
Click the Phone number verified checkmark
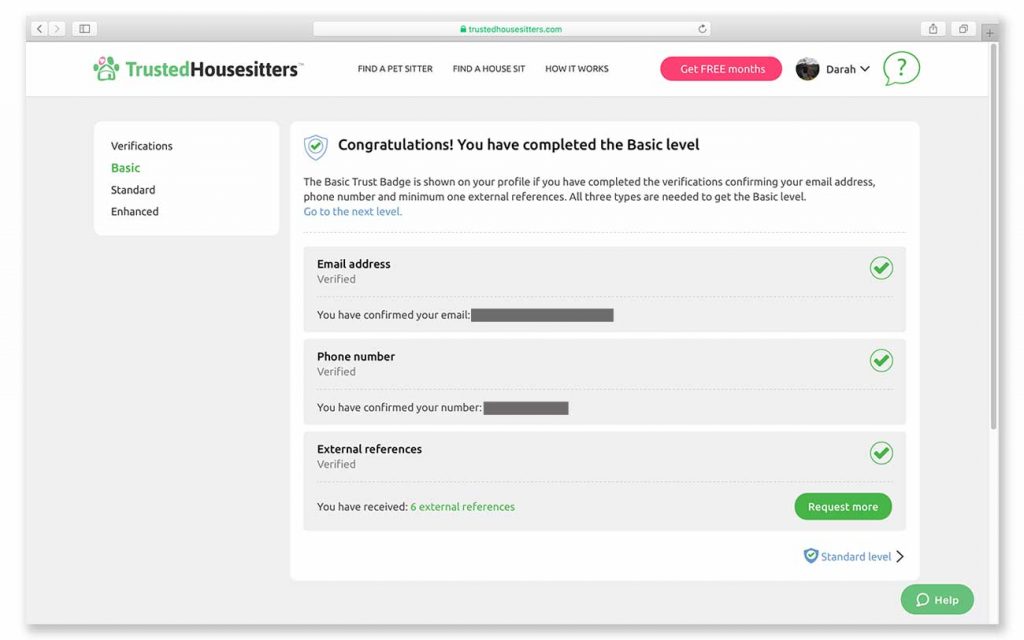881,360
